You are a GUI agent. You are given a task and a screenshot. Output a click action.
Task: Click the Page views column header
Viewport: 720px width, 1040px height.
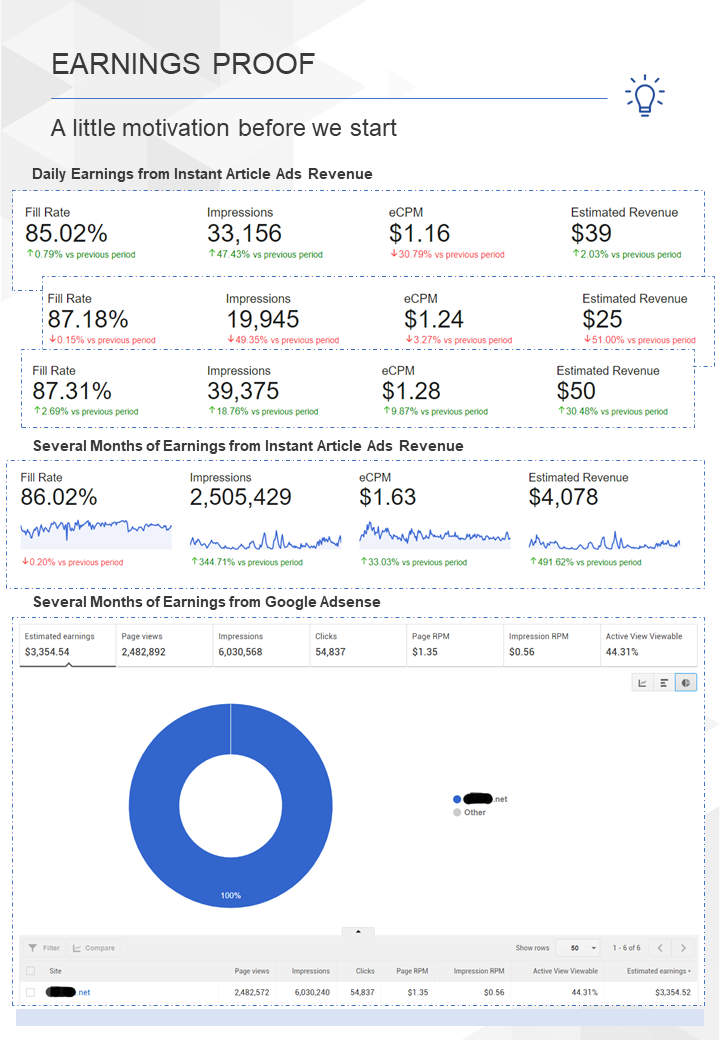pyautogui.click(x=252, y=971)
